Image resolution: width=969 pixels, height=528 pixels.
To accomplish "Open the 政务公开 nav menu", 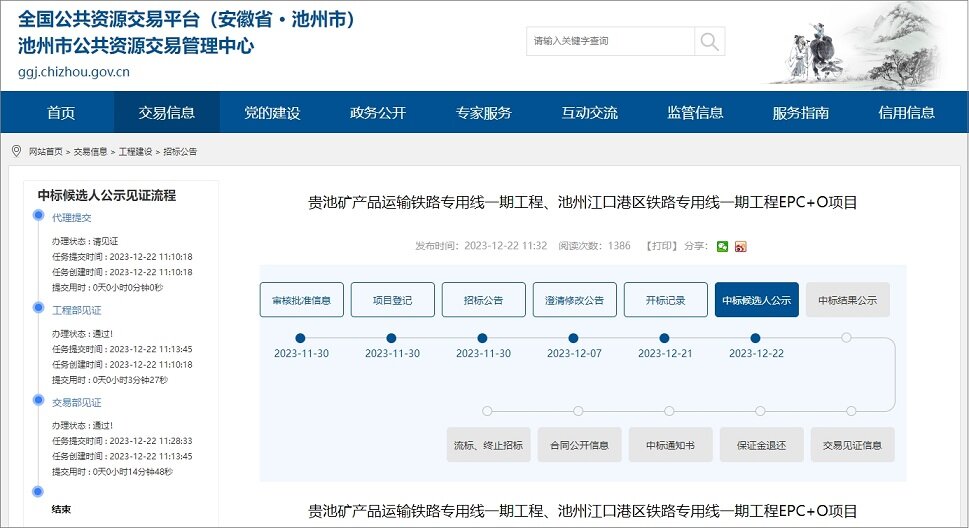I will pos(378,113).
